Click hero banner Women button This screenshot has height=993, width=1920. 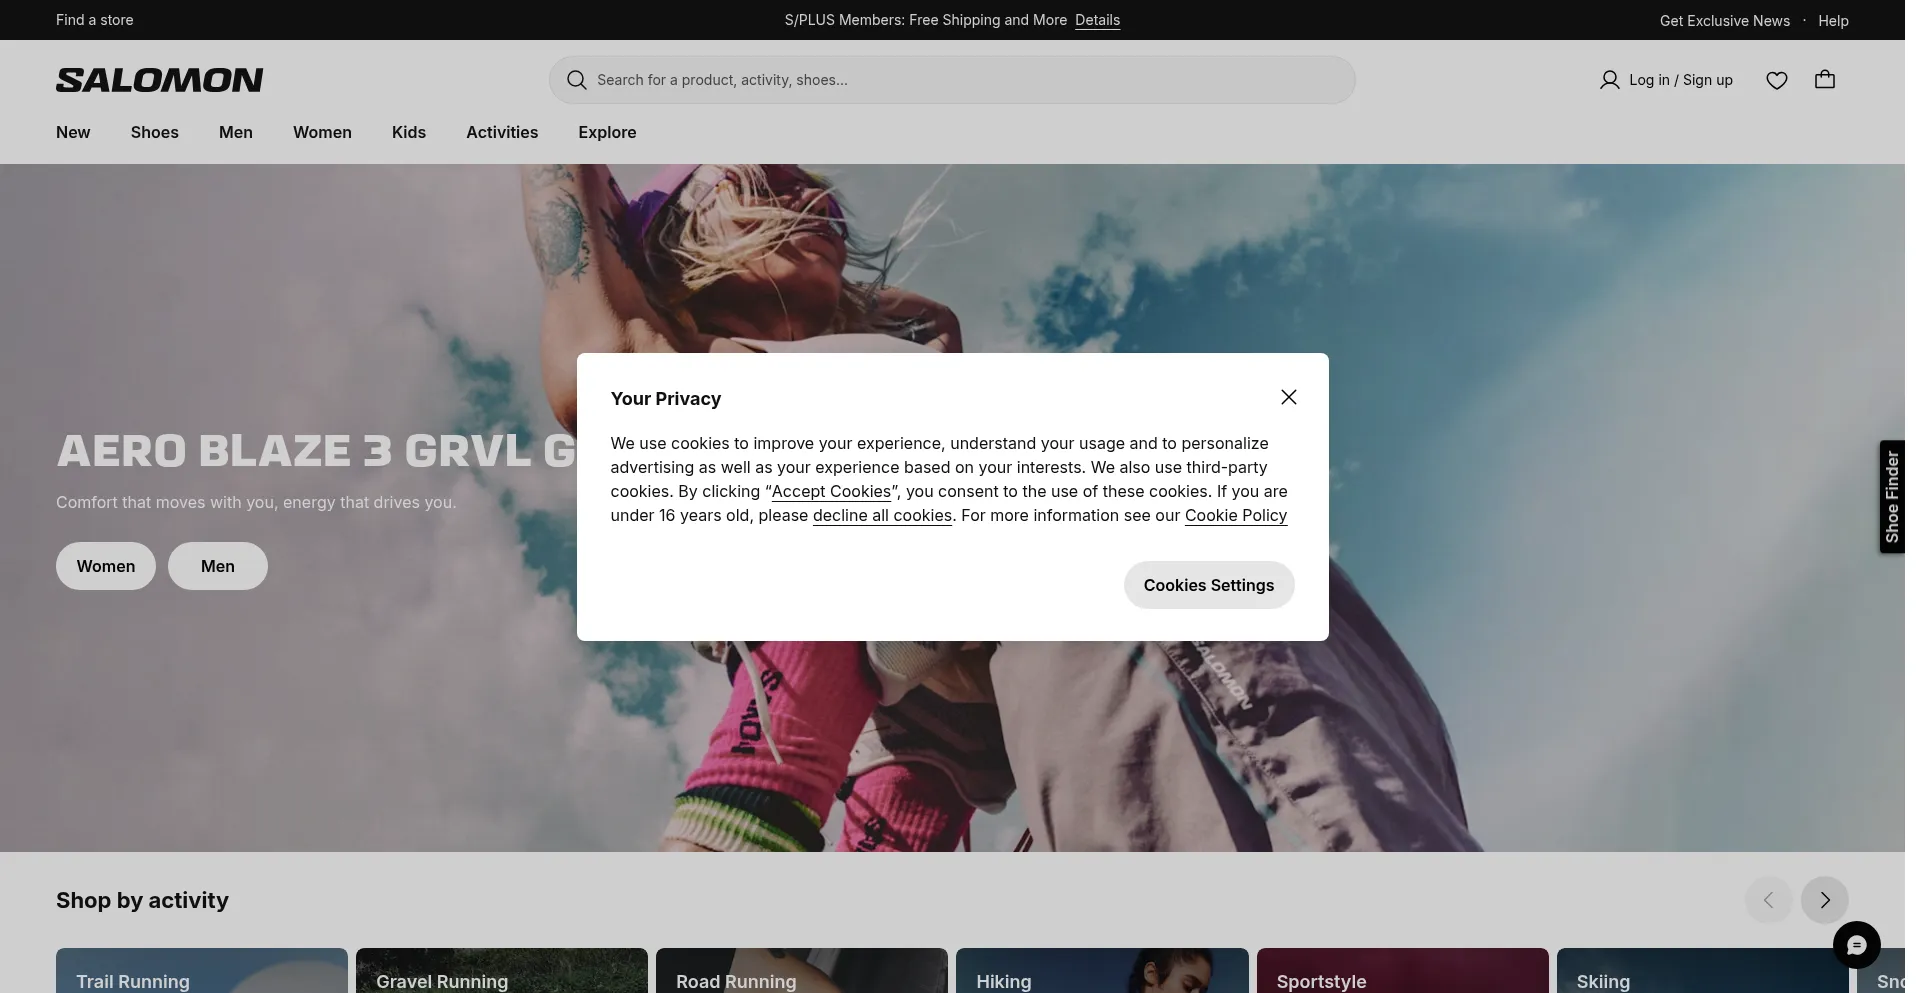[x=106, y=566]
